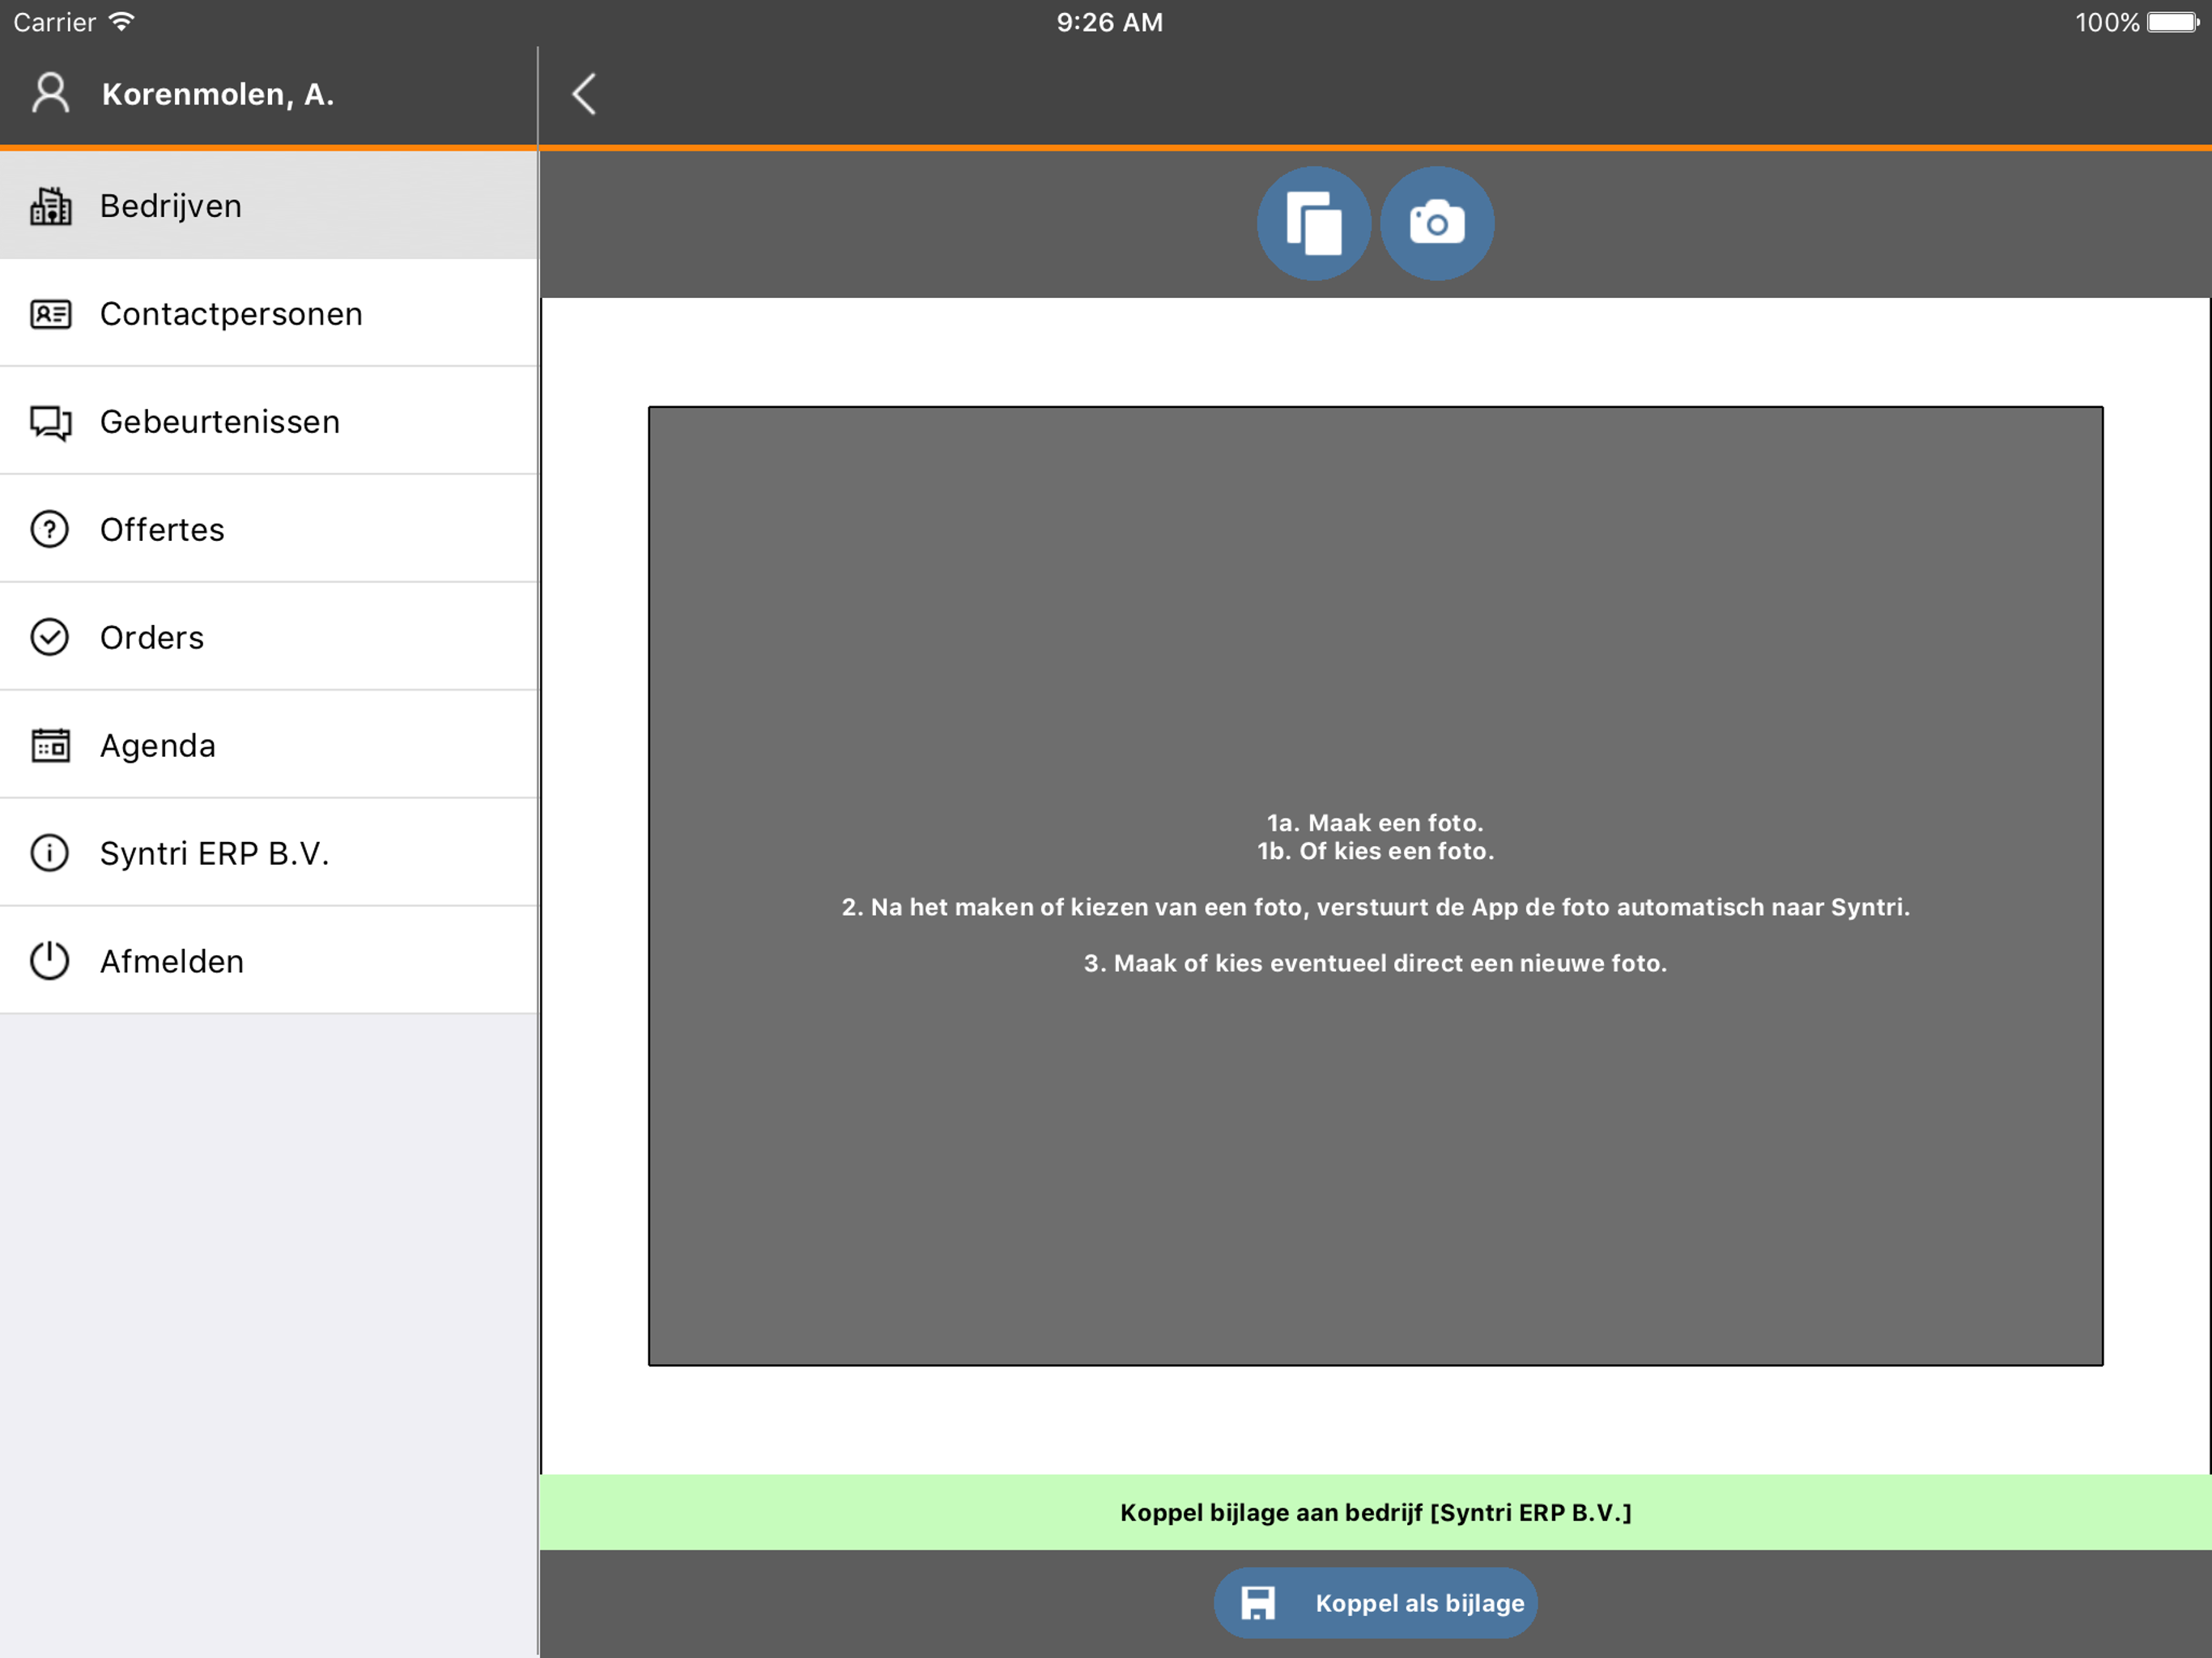Screen dimensions: 2212x1658
Task: Click the Afmelden power icon
Action: 50,961
